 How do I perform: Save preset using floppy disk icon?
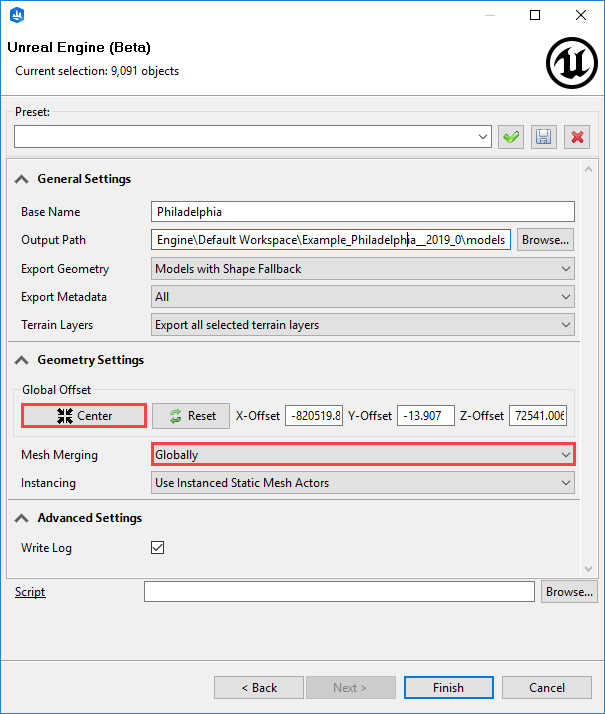(x=544, y=137)
